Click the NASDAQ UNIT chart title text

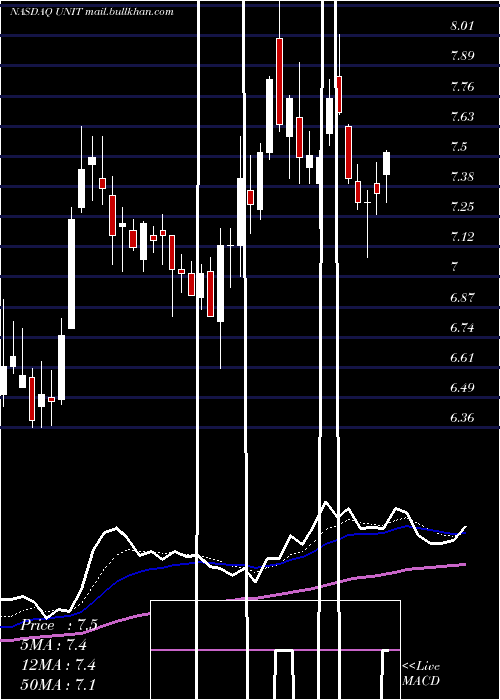[92, 12]
